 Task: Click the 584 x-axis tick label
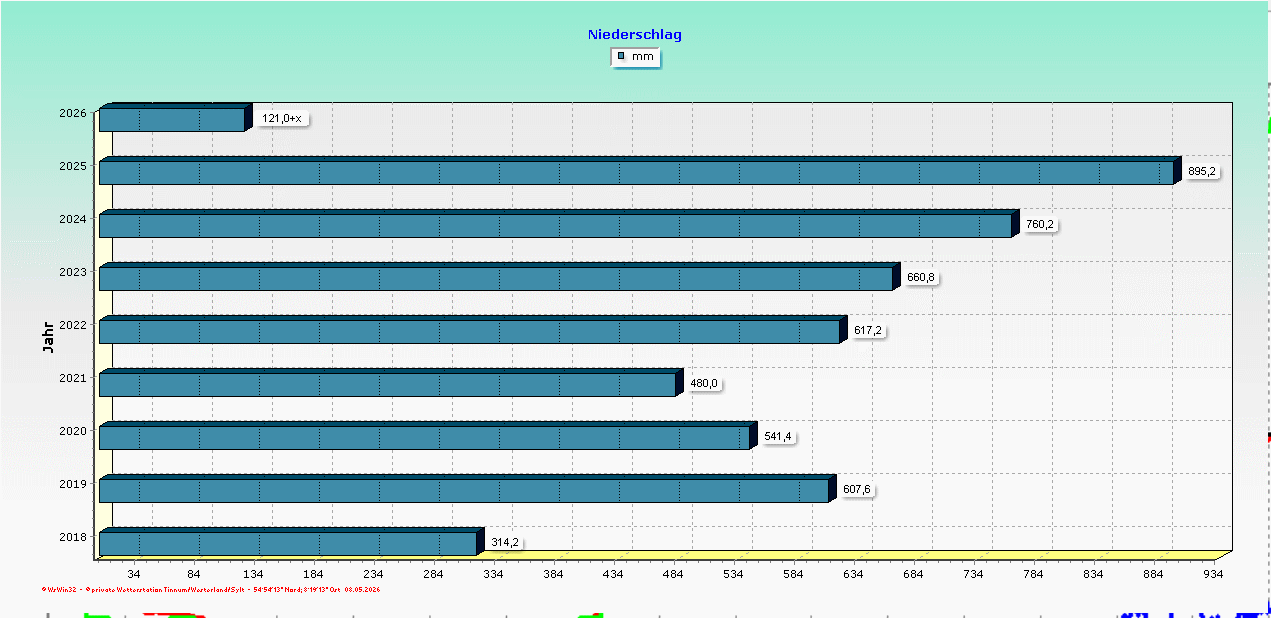click(793, 574)
